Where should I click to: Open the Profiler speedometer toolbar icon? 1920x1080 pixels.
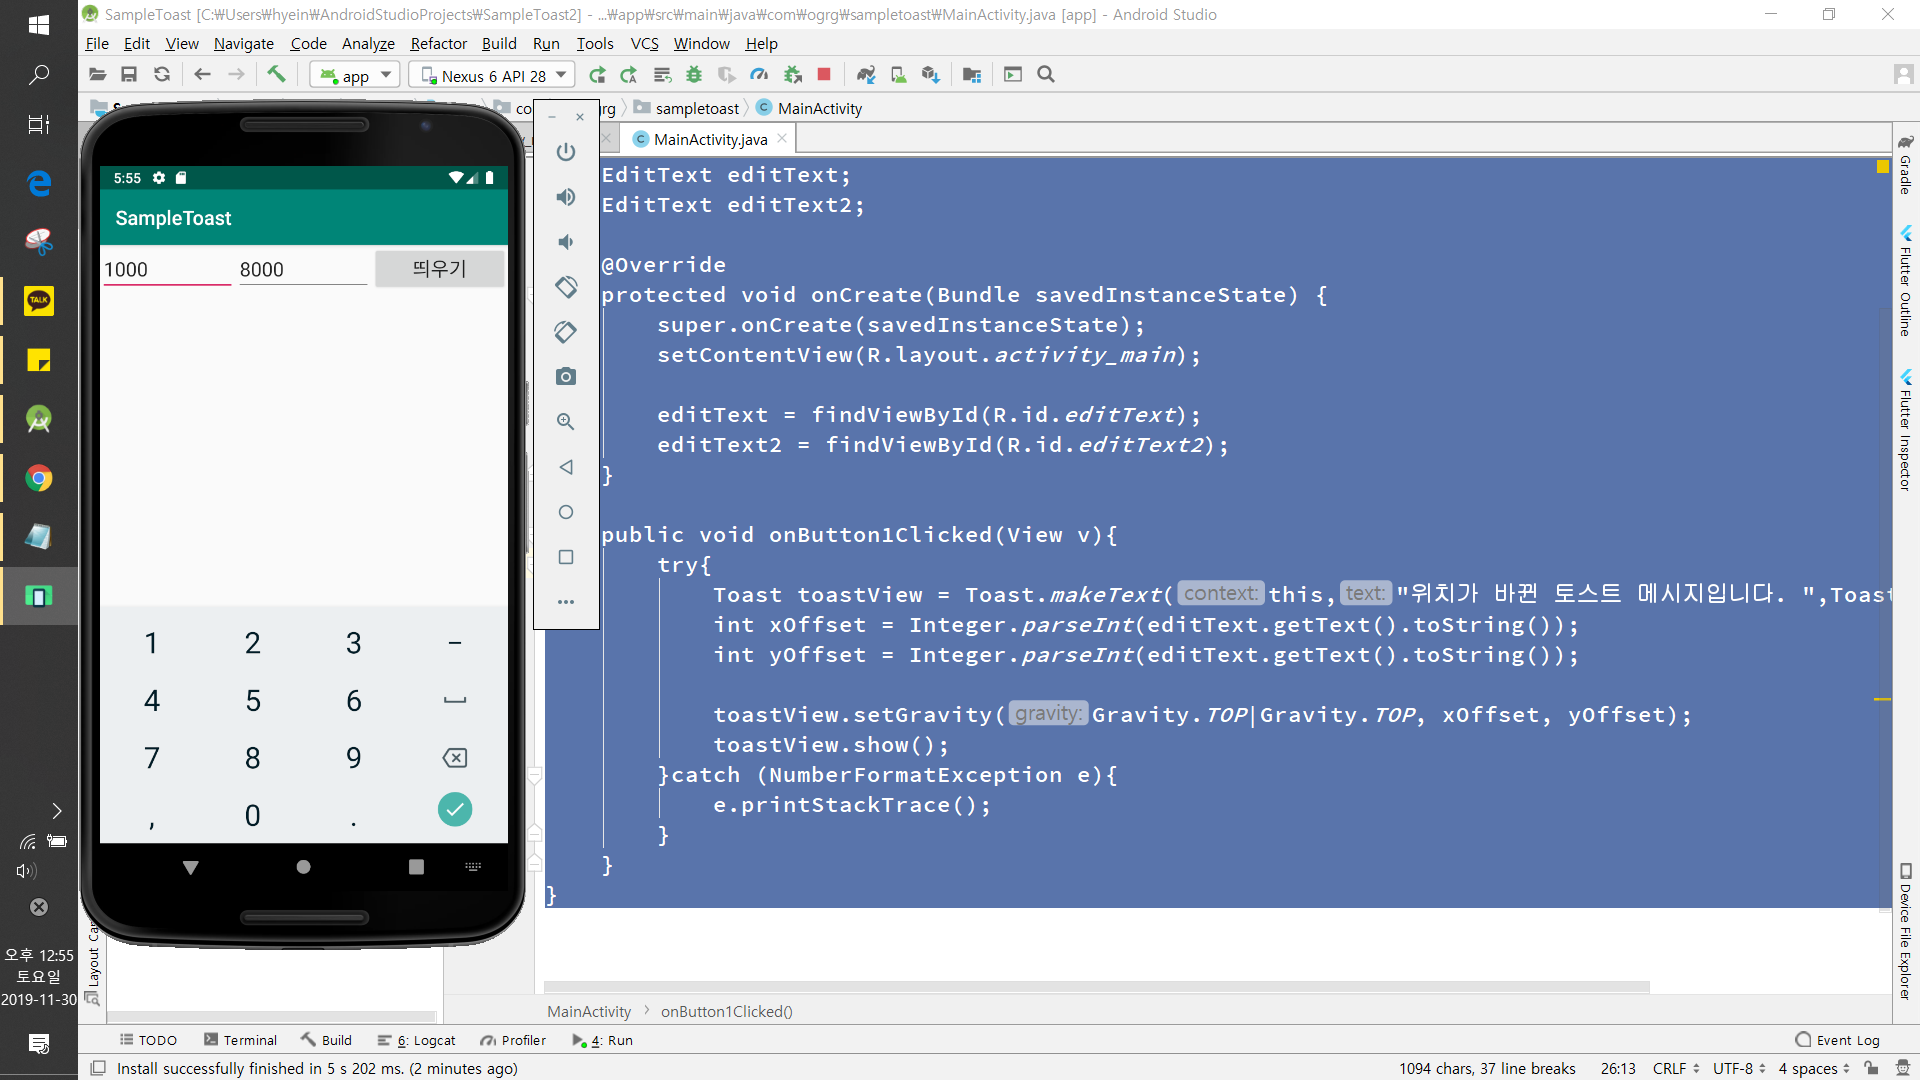[x=760, y=74]
